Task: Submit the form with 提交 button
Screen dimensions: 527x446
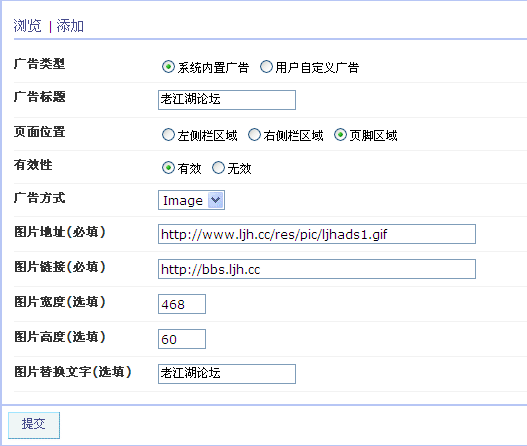Action: coord(34,425)
